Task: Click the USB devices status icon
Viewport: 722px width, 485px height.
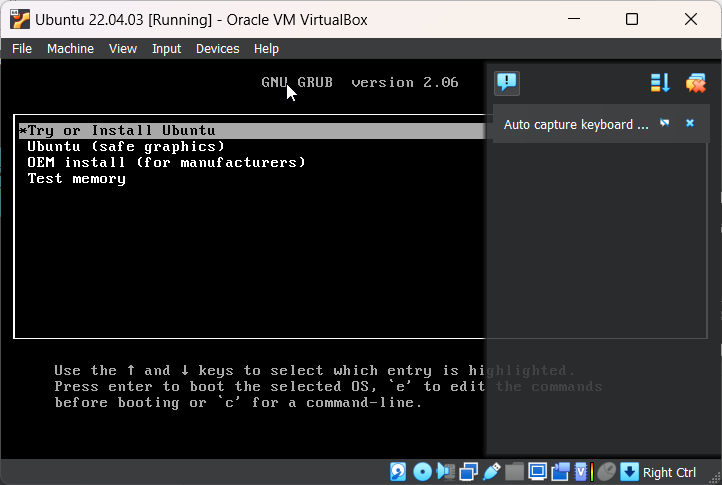Action: click(x=491, y=472)
